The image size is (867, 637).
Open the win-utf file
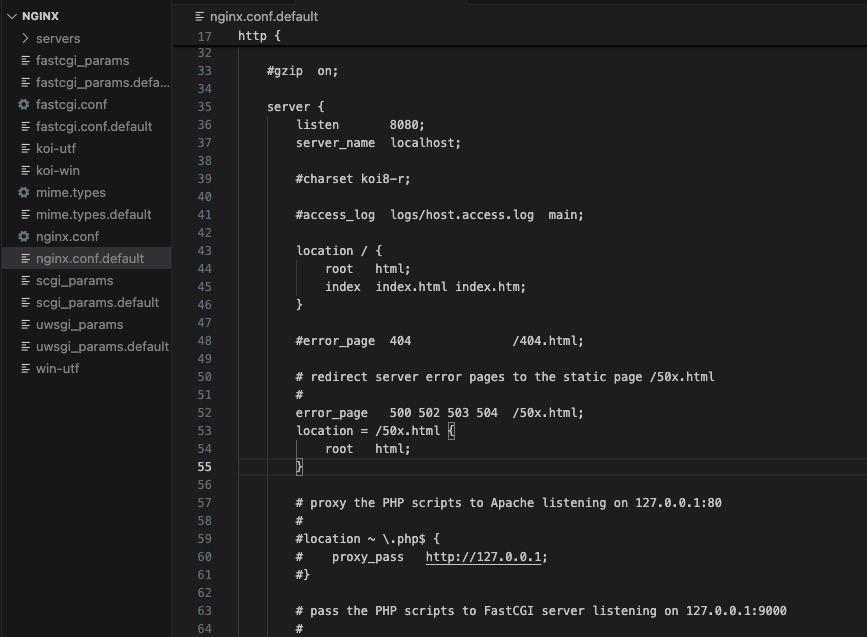tap(58, 368)
